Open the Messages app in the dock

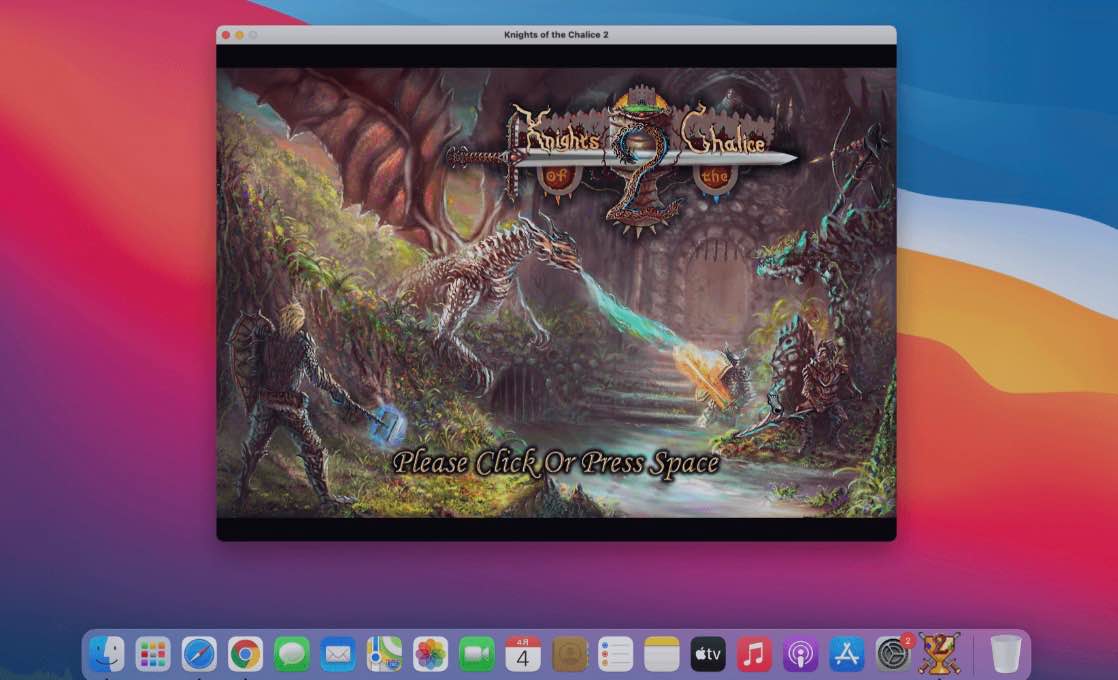[292, 654]
